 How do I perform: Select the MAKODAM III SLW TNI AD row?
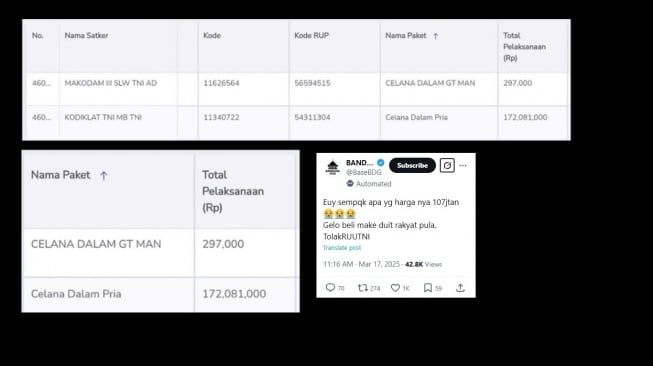point(297,89)
